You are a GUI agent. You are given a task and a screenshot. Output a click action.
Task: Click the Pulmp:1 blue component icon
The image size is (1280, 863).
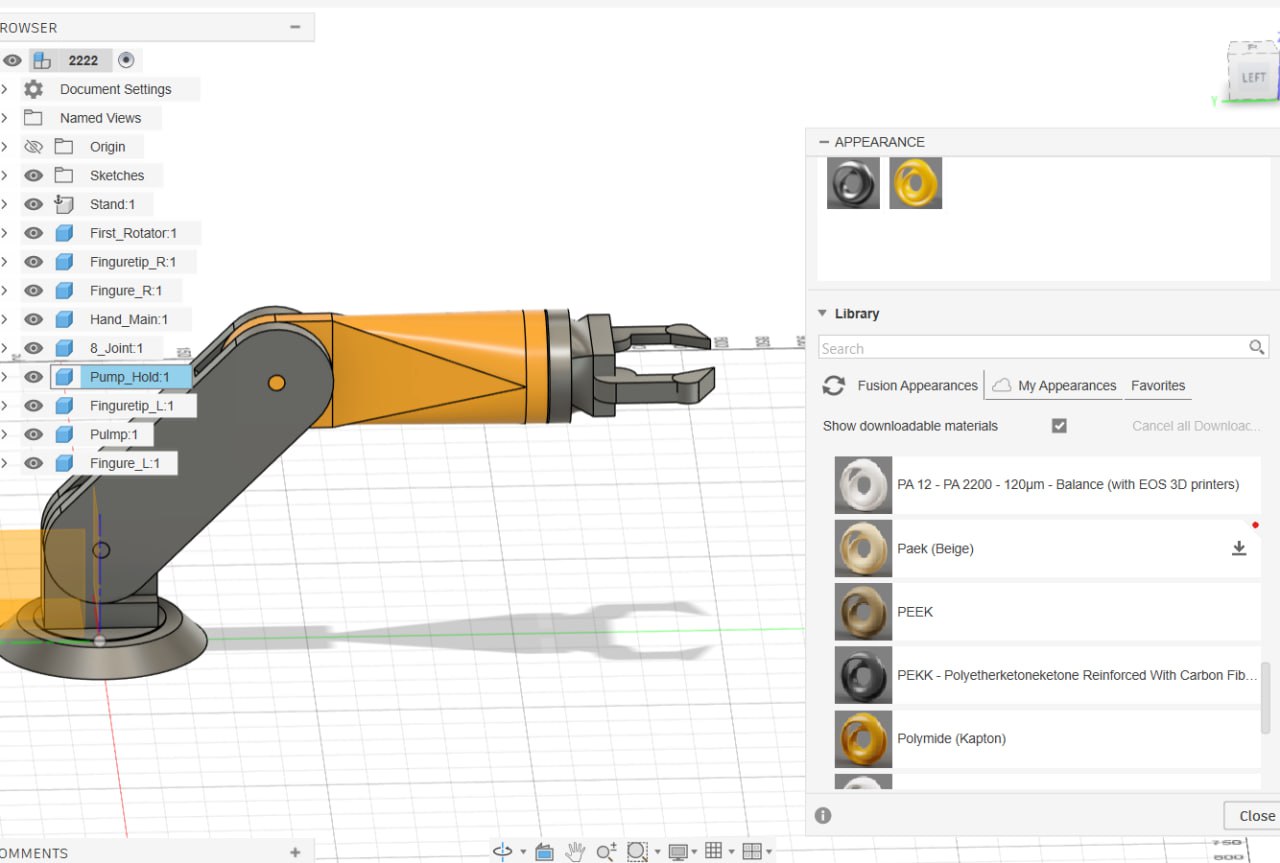coord(64,434)
